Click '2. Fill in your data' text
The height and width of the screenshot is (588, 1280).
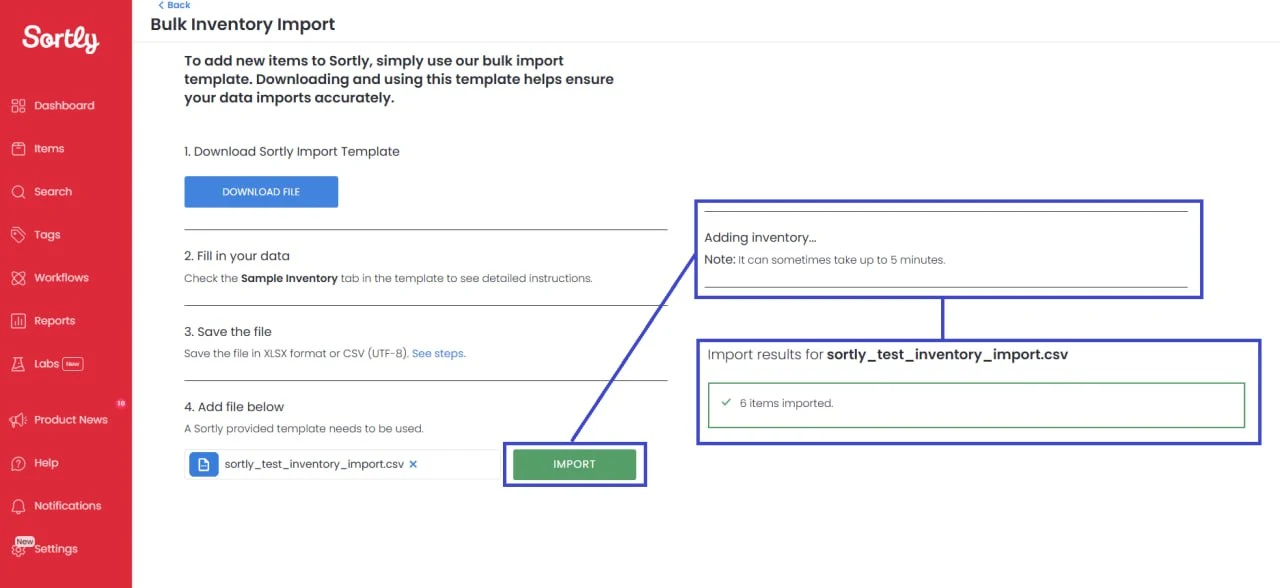pos(237,256)
